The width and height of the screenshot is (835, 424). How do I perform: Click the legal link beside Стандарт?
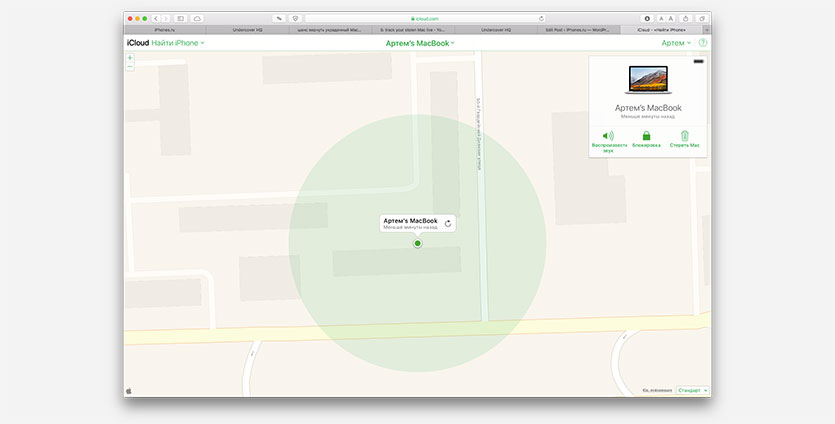click(658, 390)
